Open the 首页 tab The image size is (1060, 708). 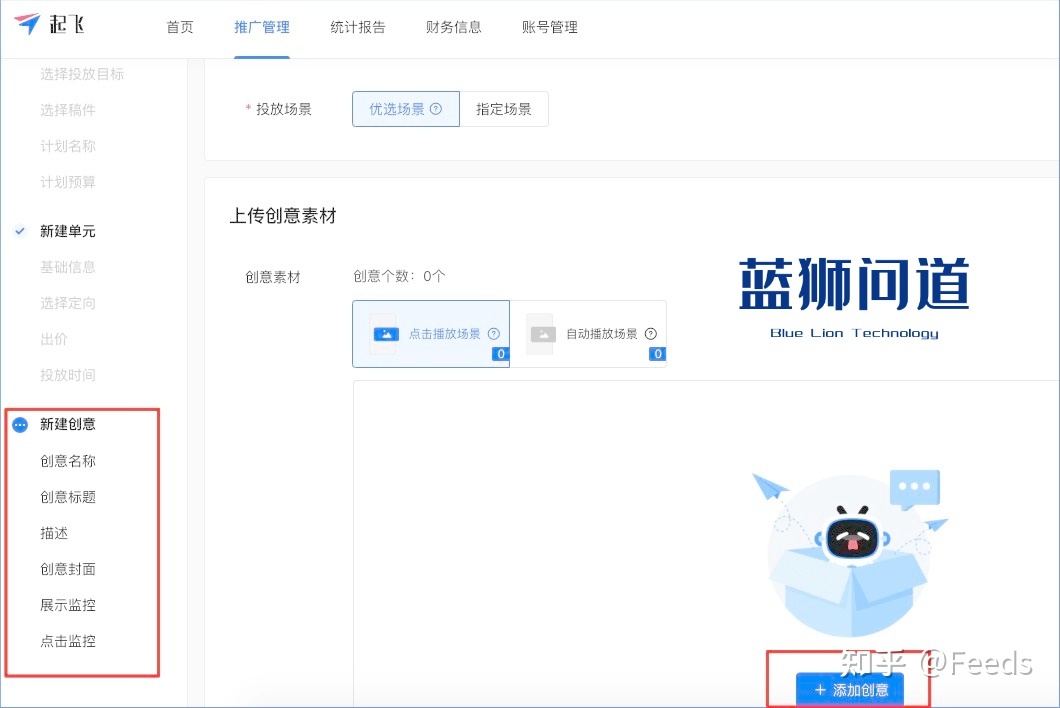[x=180, y=27]
